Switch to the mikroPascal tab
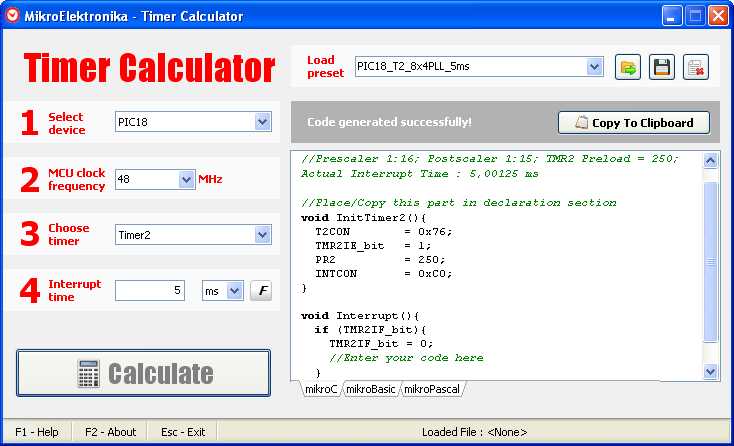 pyautogui.click(x=432, y=389)
